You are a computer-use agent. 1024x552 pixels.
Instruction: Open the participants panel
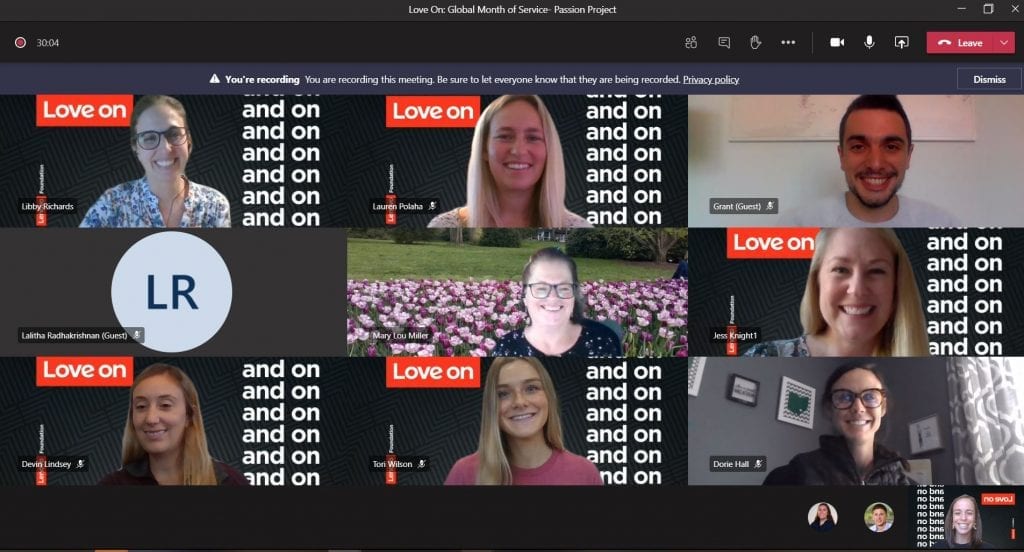(x=691, y=42)
